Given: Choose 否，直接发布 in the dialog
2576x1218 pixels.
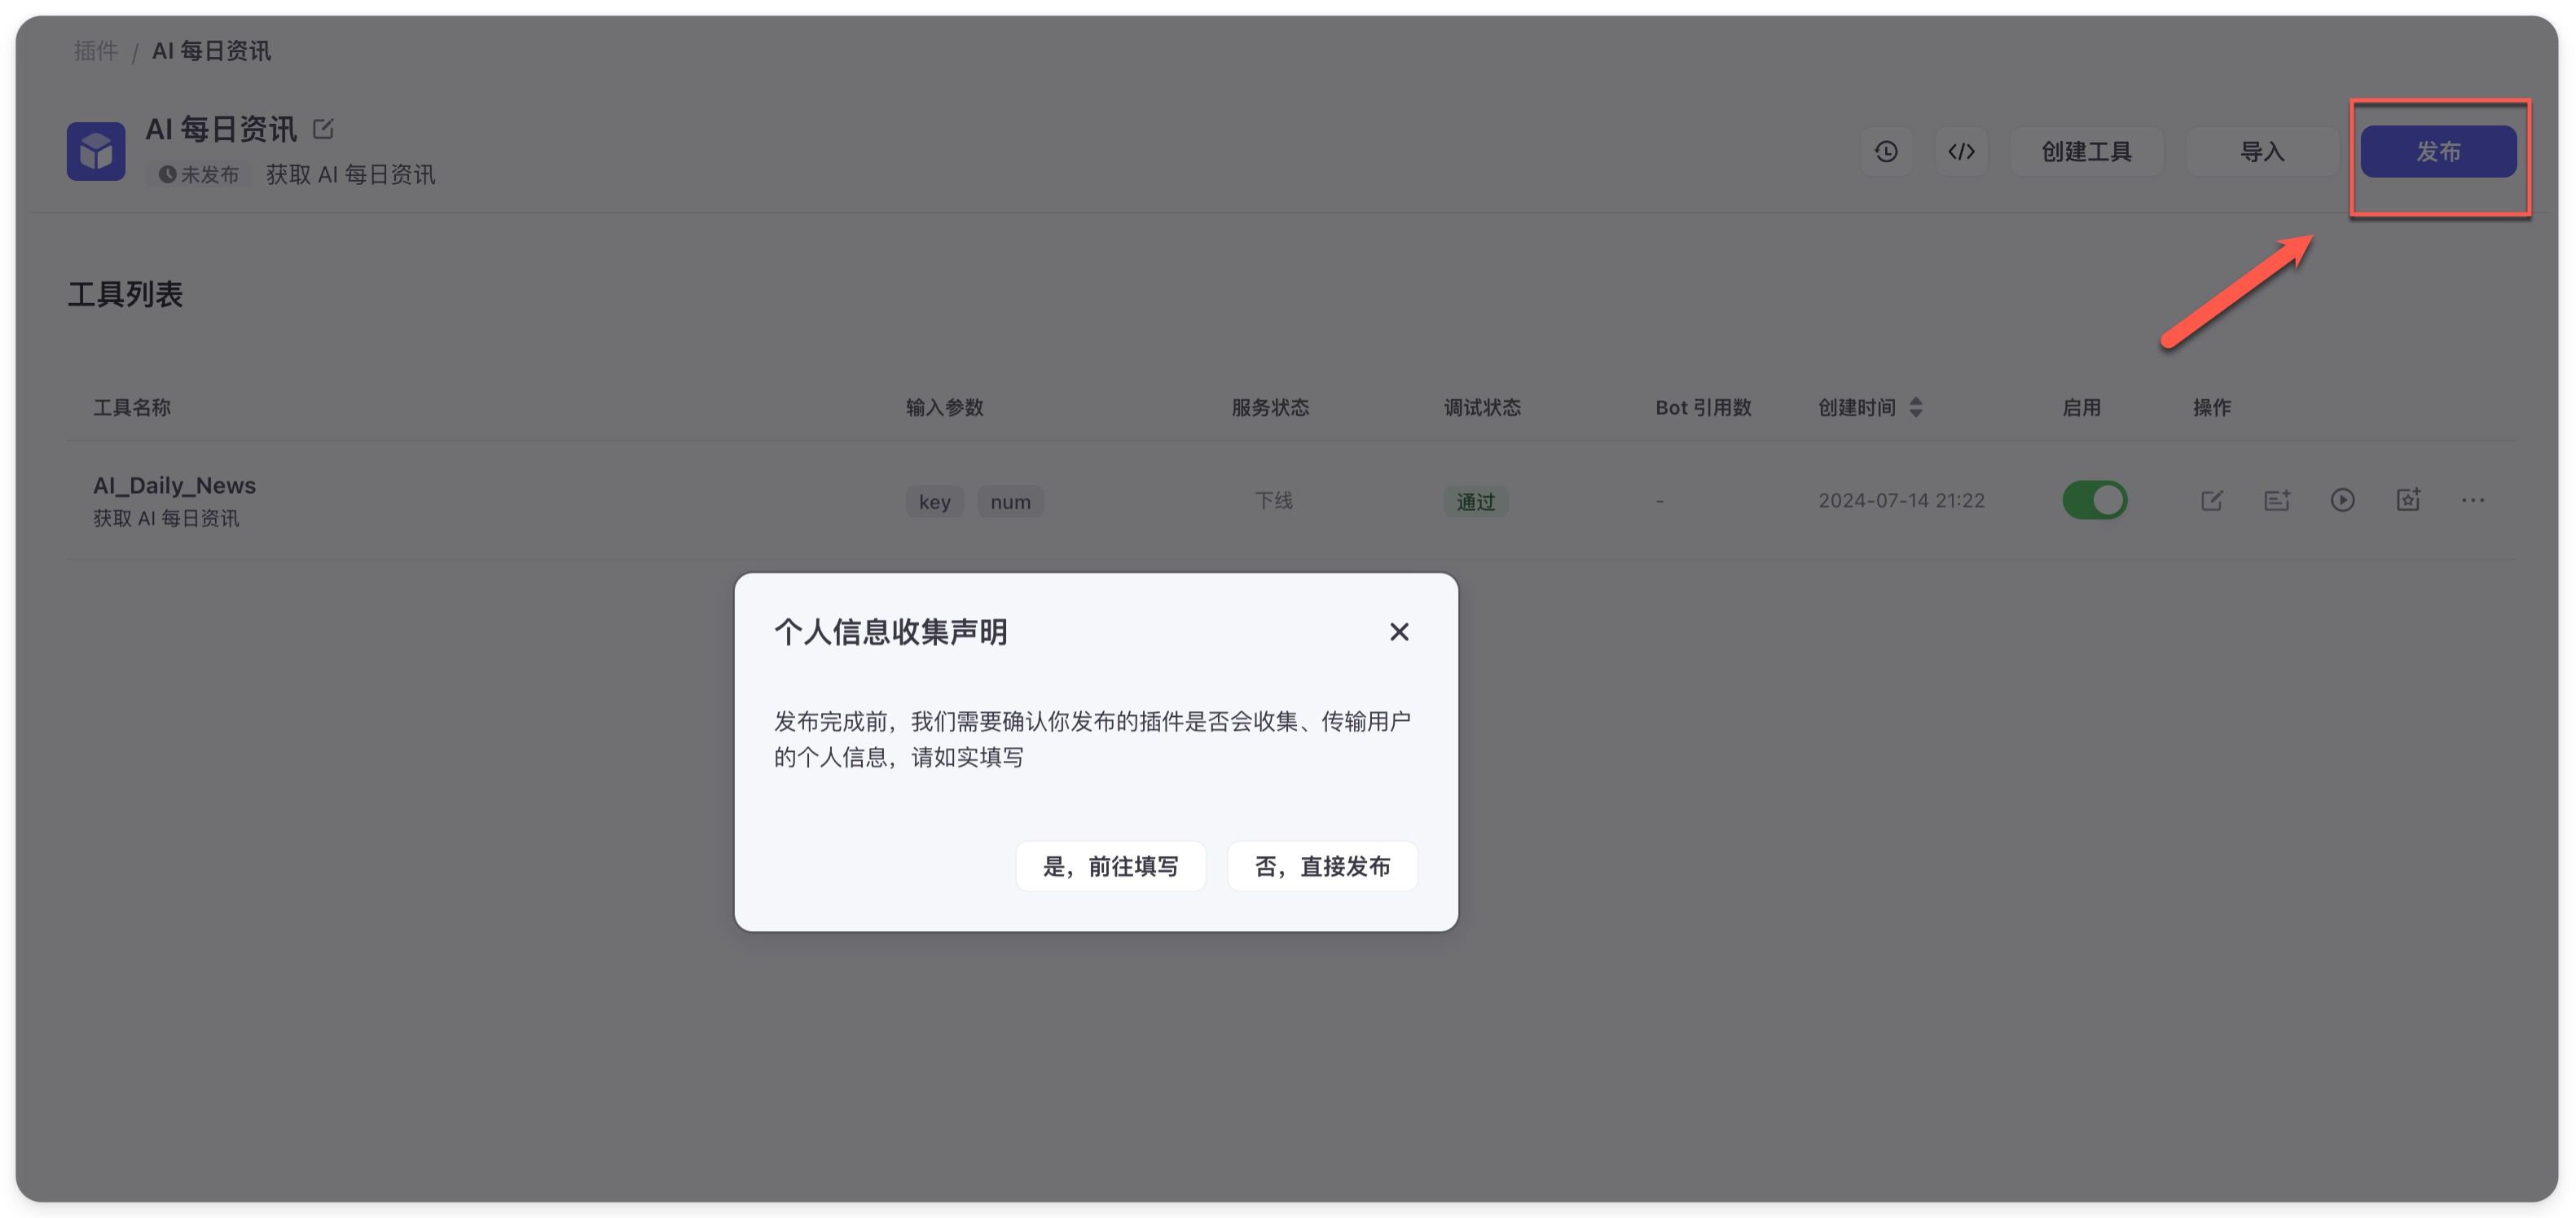Looking at the screenshot, I should (x=1322, y=866).
